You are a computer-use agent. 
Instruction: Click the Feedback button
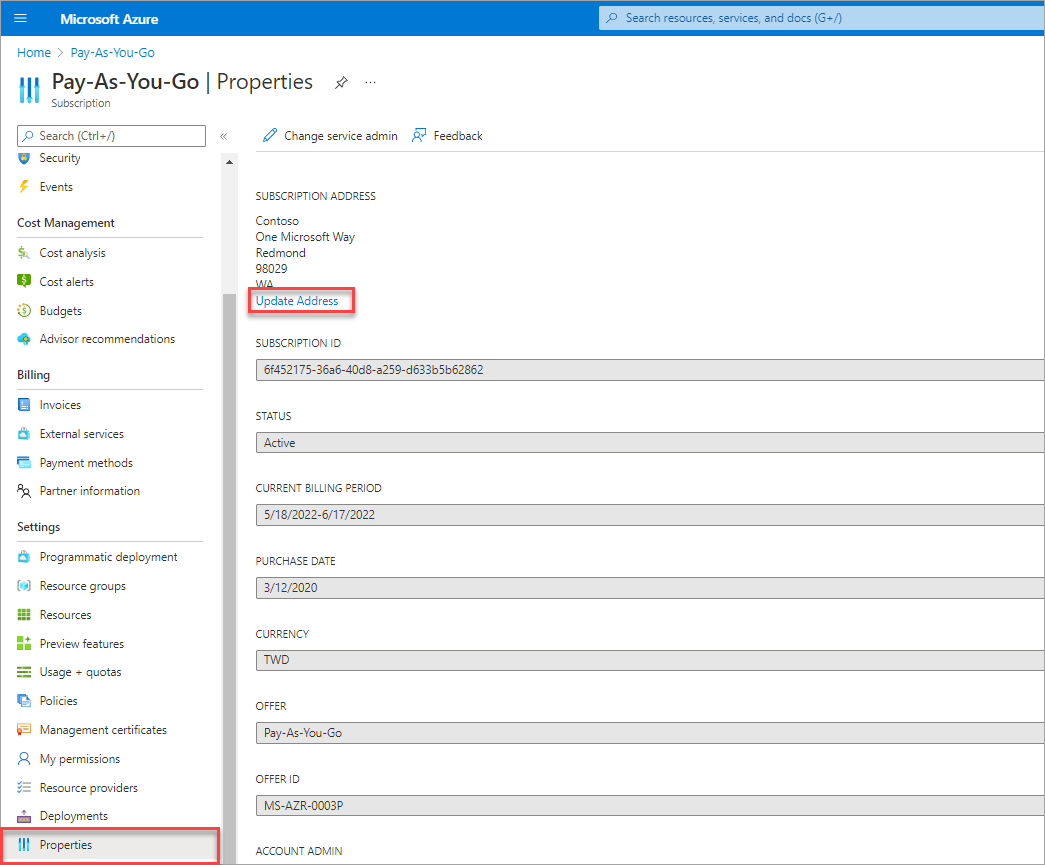point(447,136)
